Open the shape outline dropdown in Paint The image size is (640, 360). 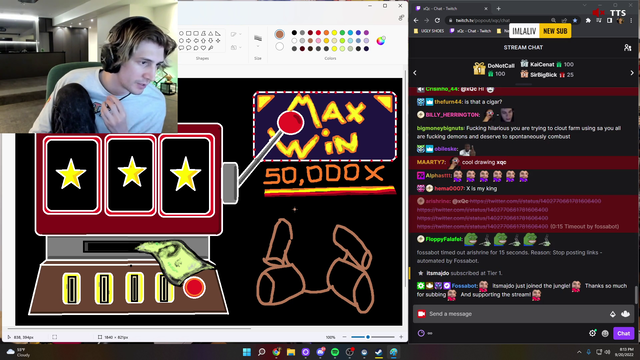point(236,34)
